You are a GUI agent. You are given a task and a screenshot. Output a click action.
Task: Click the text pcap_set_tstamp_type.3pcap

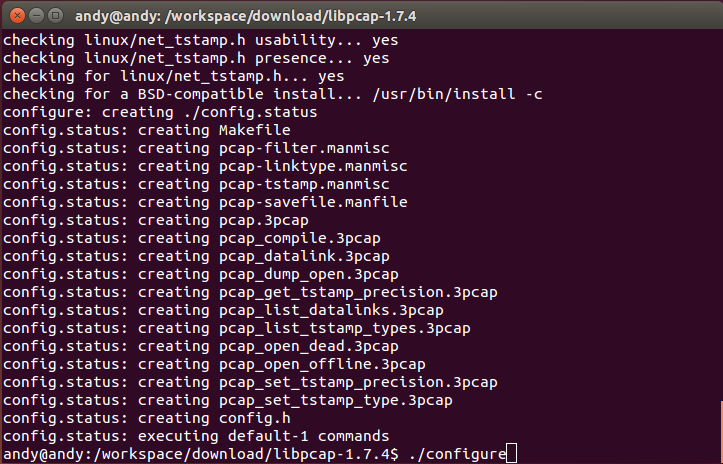[336, 400]
